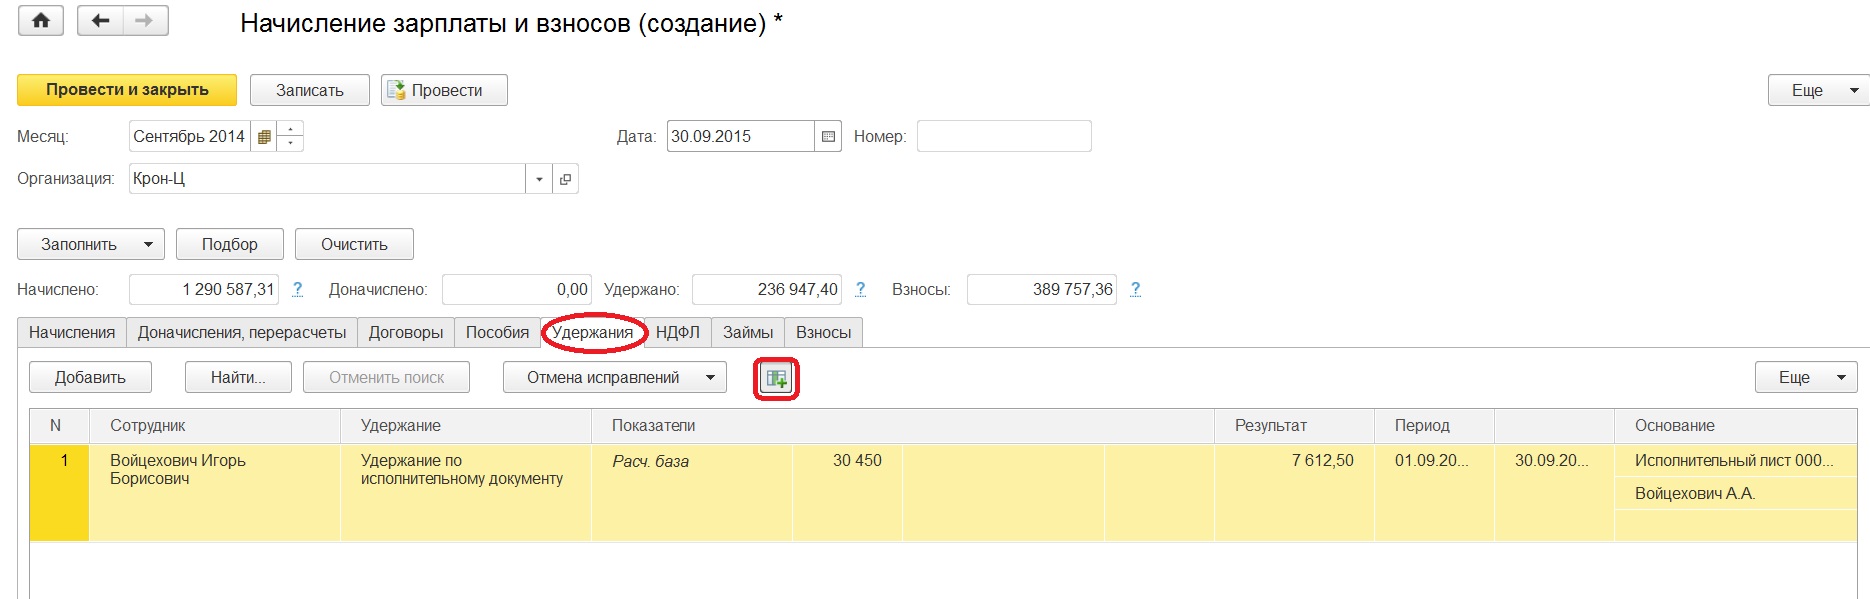Click the Результат column header
The image size is (1870, 599).
pyautogui.click(x=1295, y=426)
